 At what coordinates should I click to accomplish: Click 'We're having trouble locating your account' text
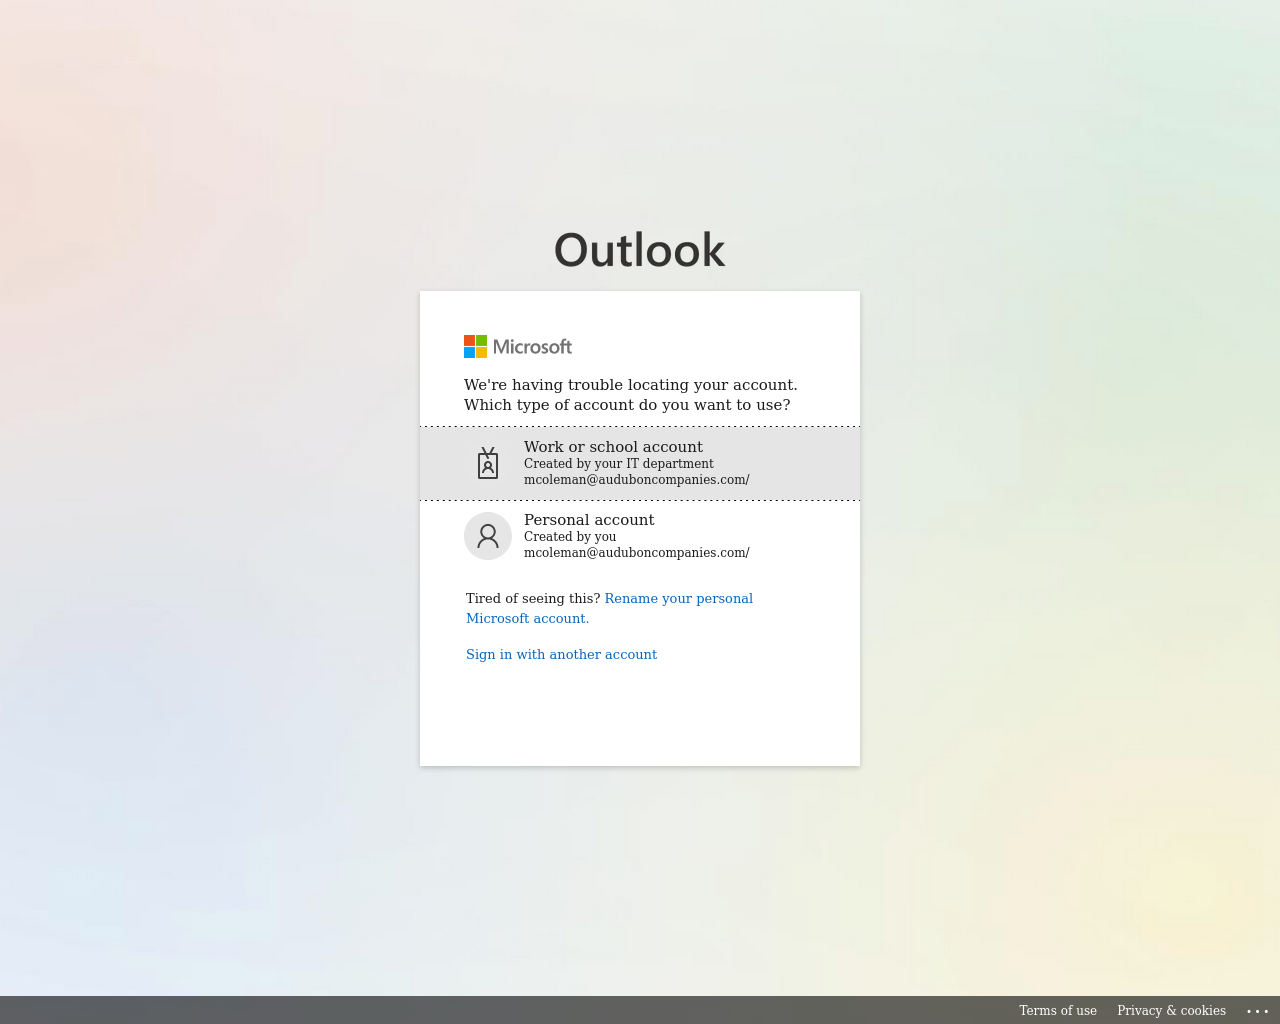coord(631,385)
